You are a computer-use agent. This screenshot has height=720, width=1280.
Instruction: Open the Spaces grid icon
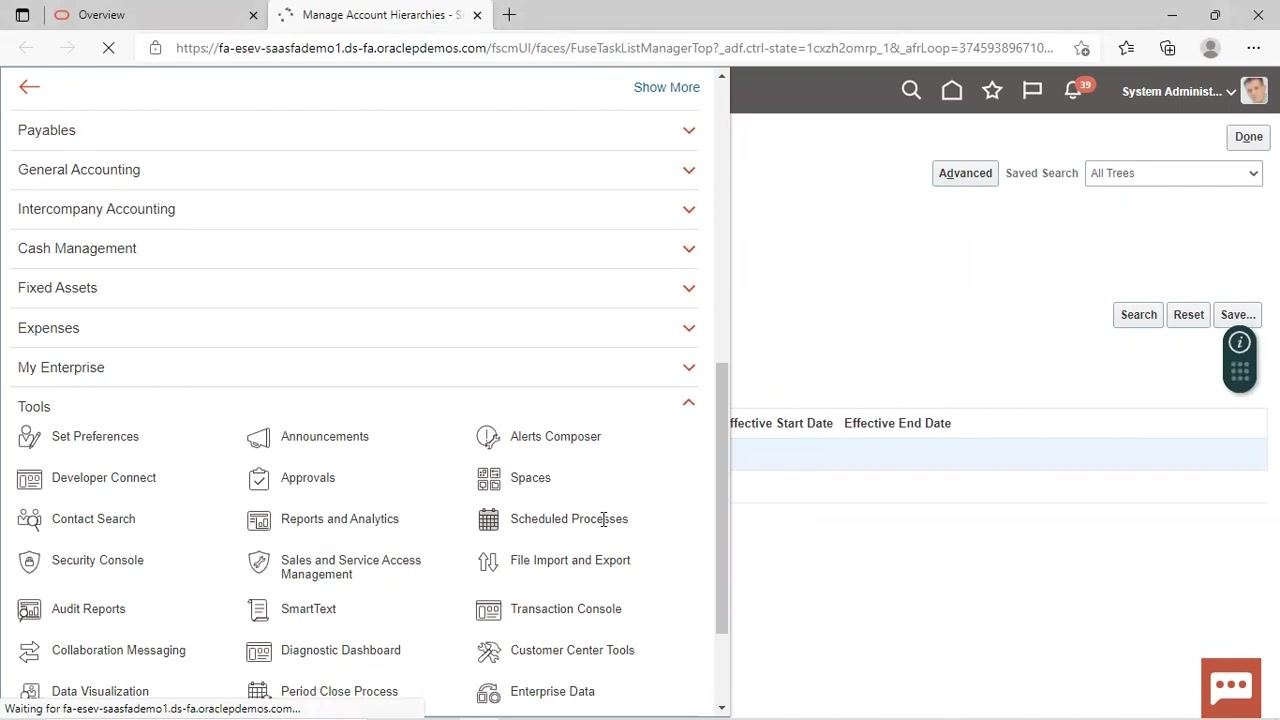click(488, 478)
